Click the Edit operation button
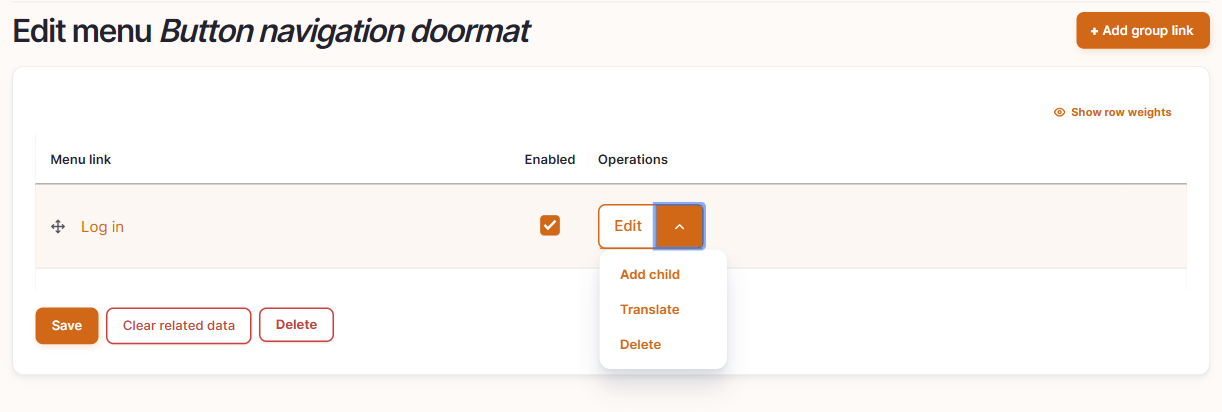This screenshot has height=412, width=1222. click(627, 226)
